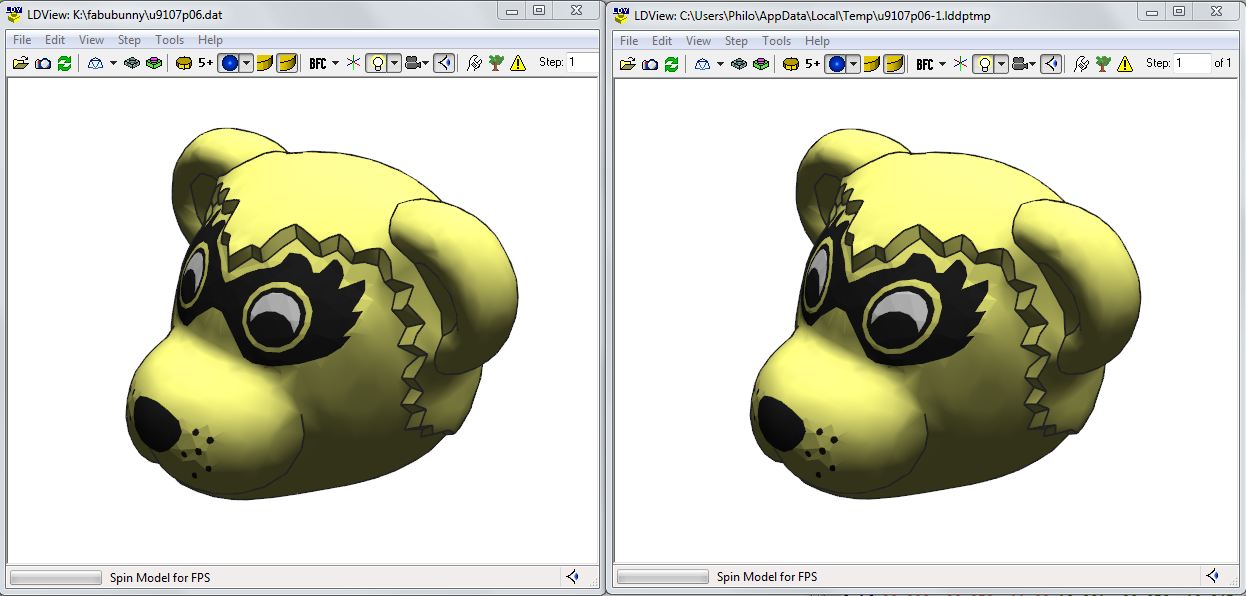The height and width of the screenshot is (596, 1246).
Task: Toggle edge lines icon in left window toolbar
Action: coord(154,63)
